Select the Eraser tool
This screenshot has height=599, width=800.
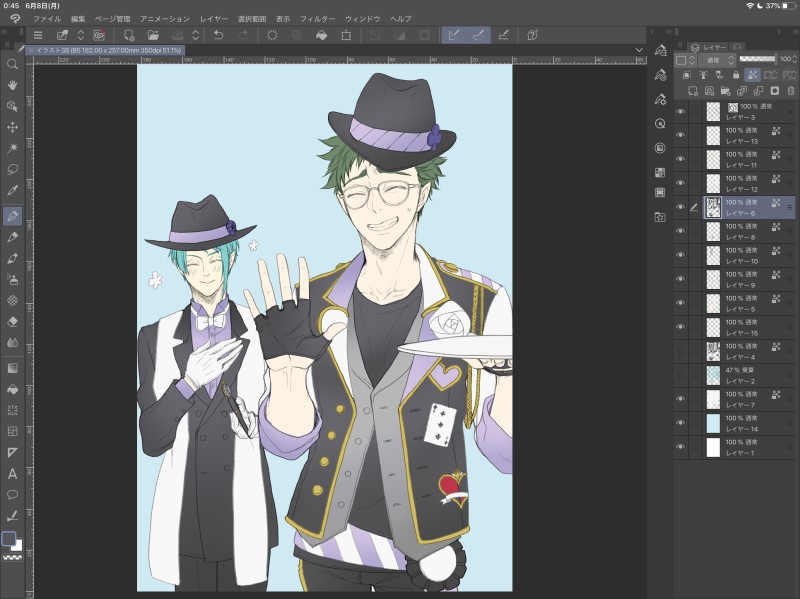[12, 321]
